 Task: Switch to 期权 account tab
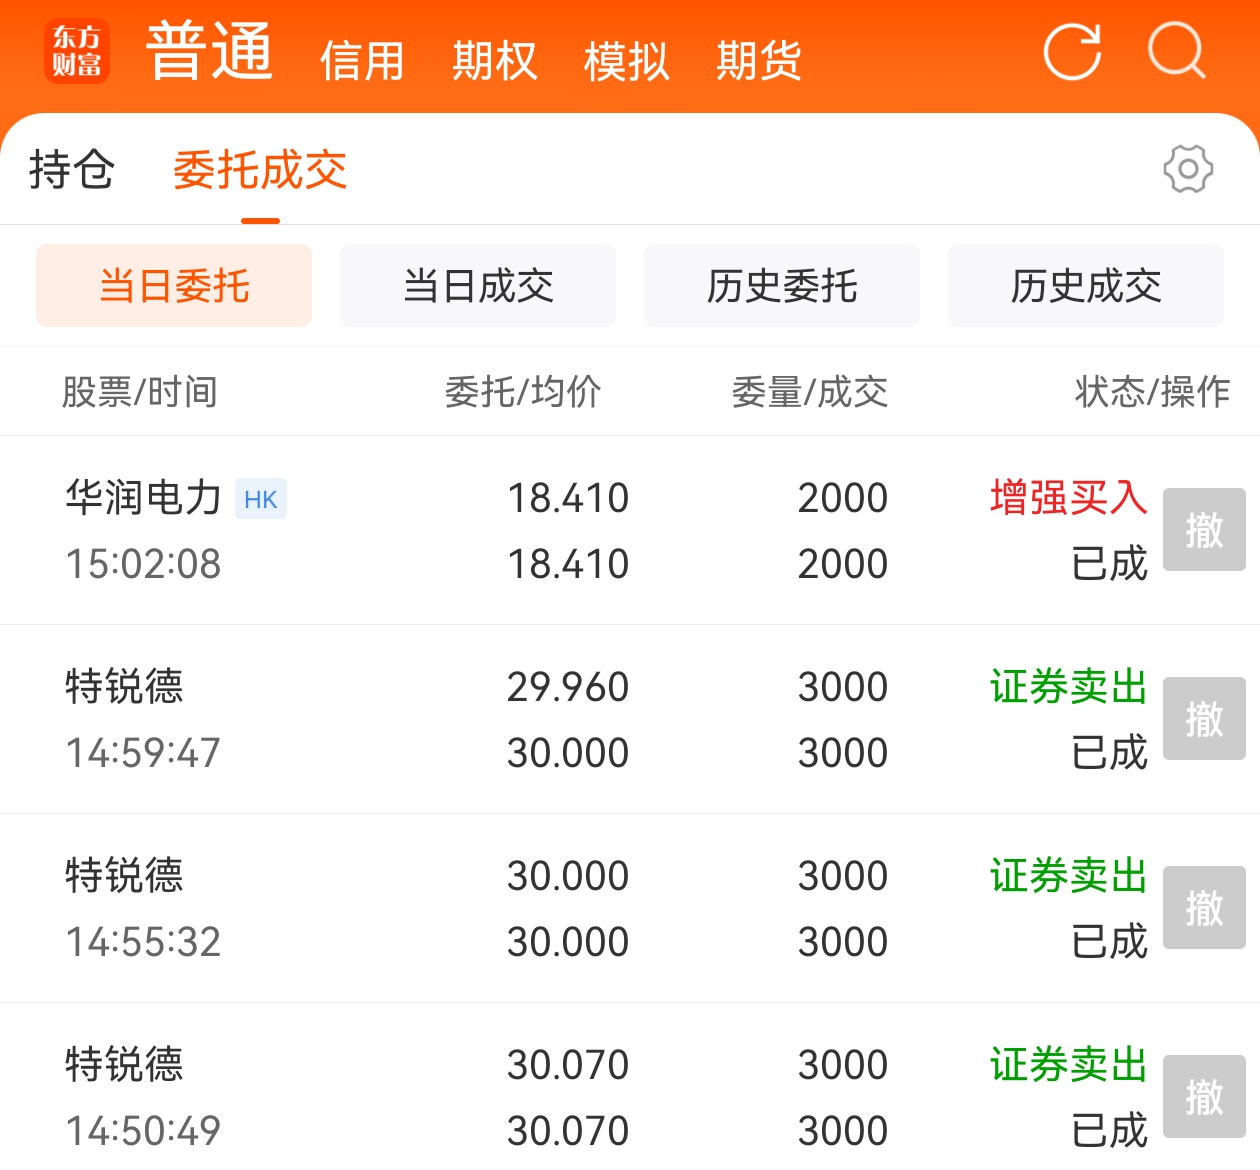pyautogui.click(x=494, y=61)
